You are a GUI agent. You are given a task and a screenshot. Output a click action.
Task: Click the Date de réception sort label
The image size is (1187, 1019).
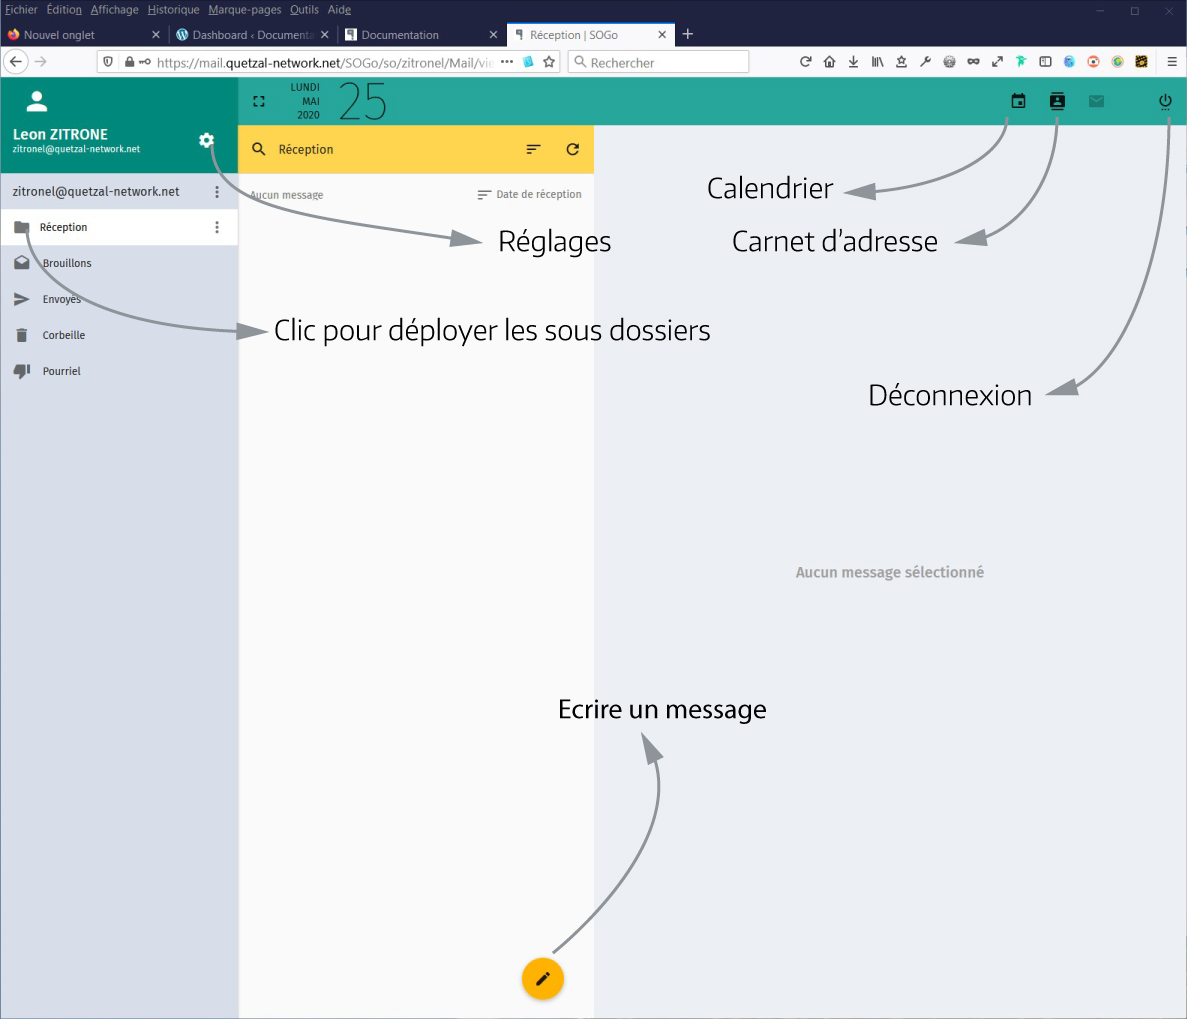click(538, 194)
